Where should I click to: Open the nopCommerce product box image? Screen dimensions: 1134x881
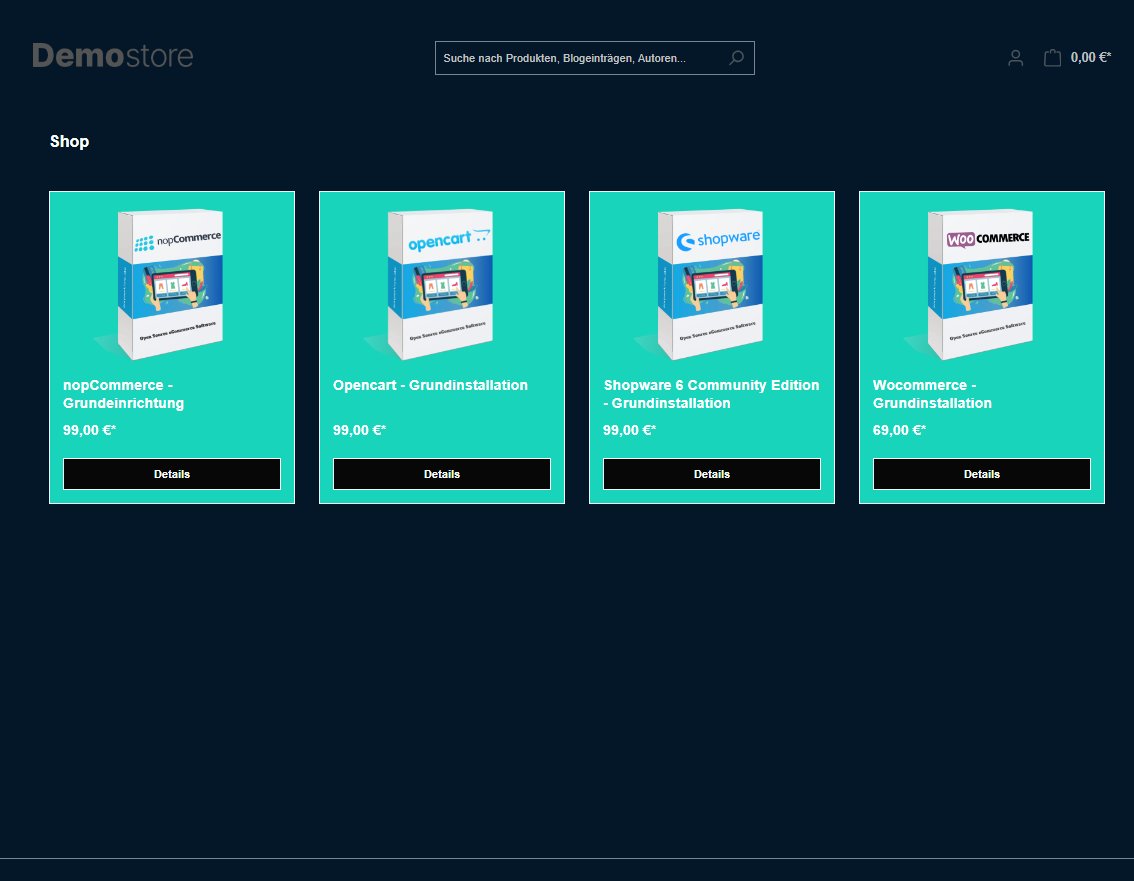(x=172, y=284)
